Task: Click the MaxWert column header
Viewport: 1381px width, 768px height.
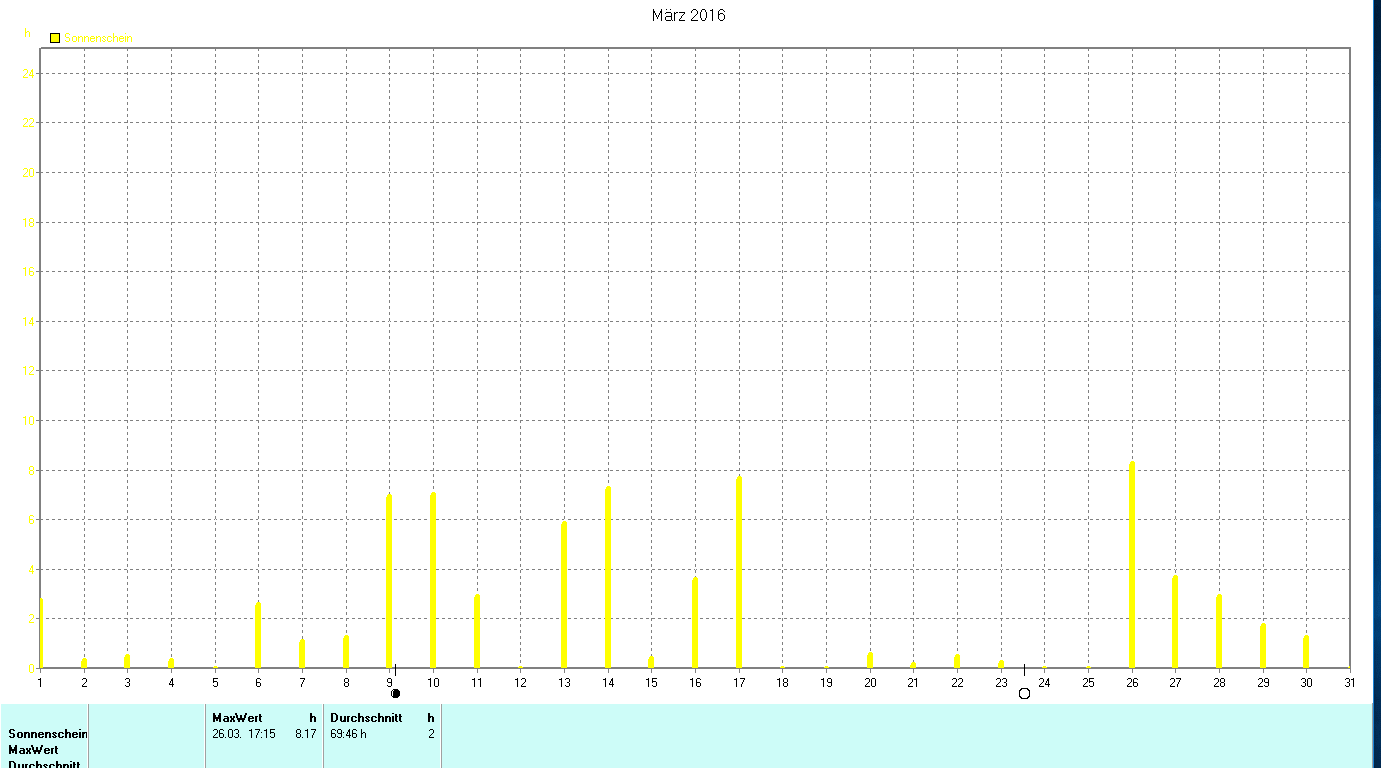Action: pos(237,718)
